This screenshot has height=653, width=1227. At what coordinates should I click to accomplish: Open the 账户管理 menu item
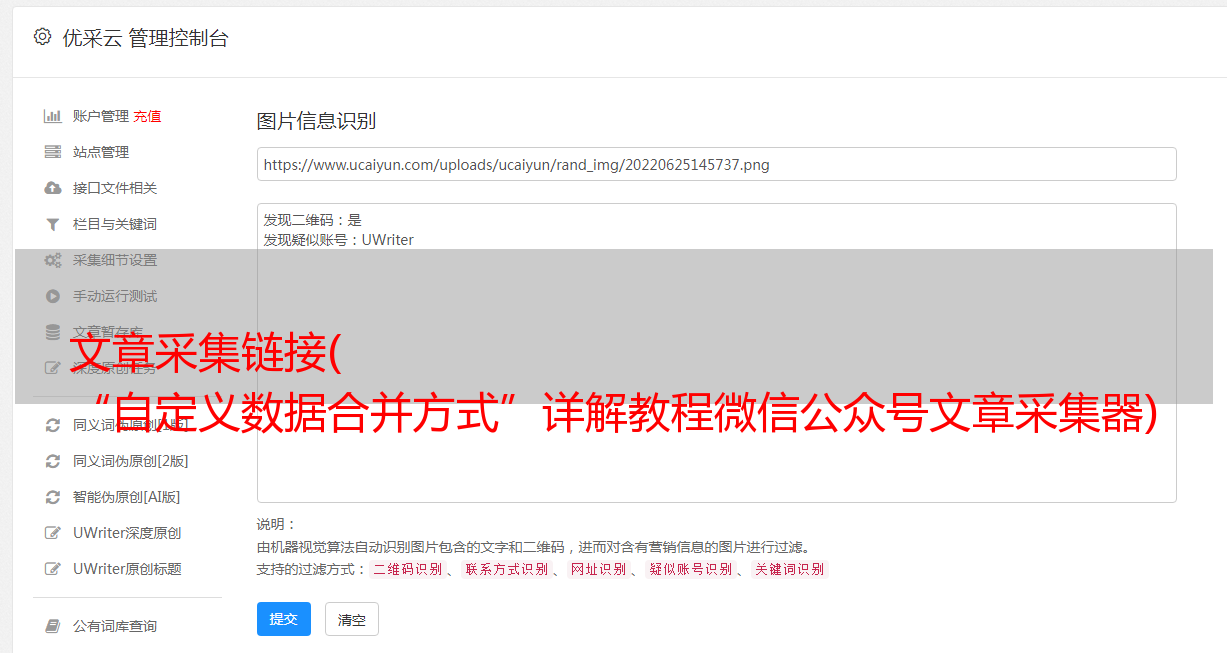101,116
